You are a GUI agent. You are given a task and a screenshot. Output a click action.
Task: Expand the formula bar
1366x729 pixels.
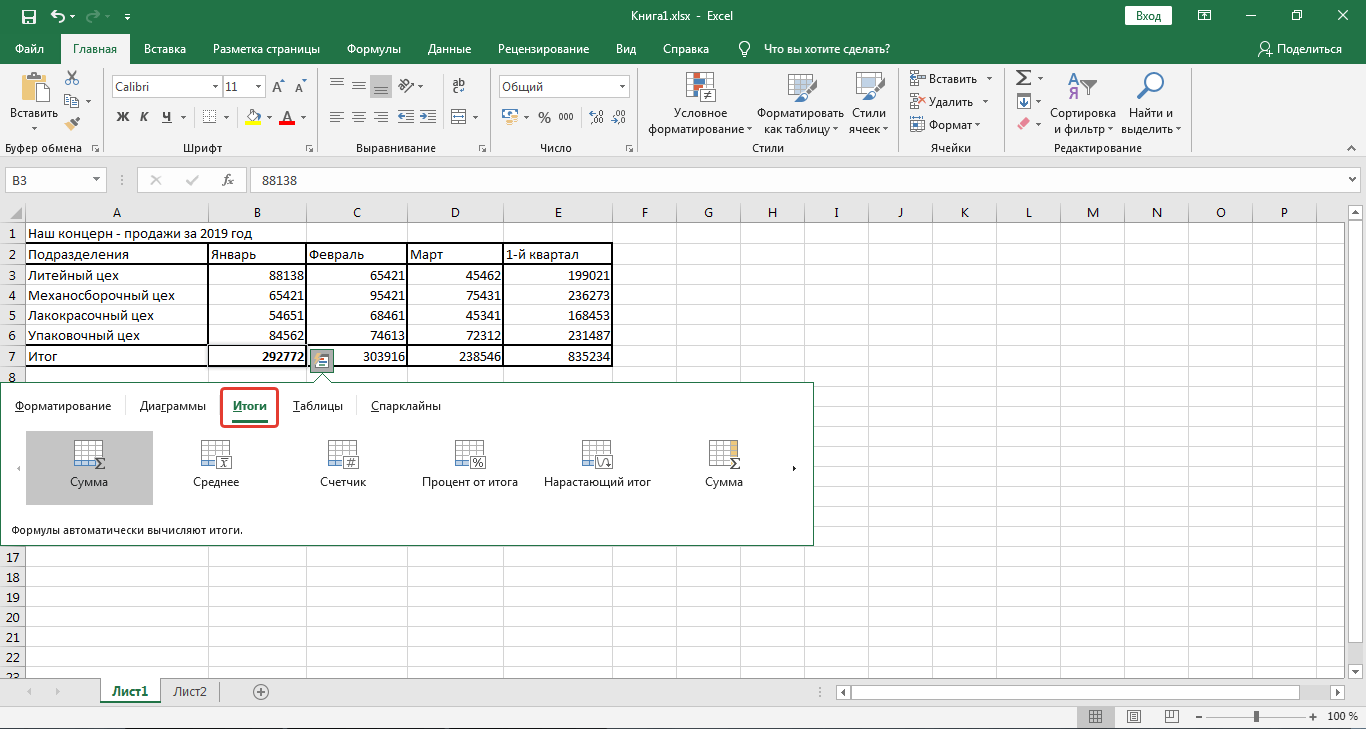click(x=1353, y=180)
